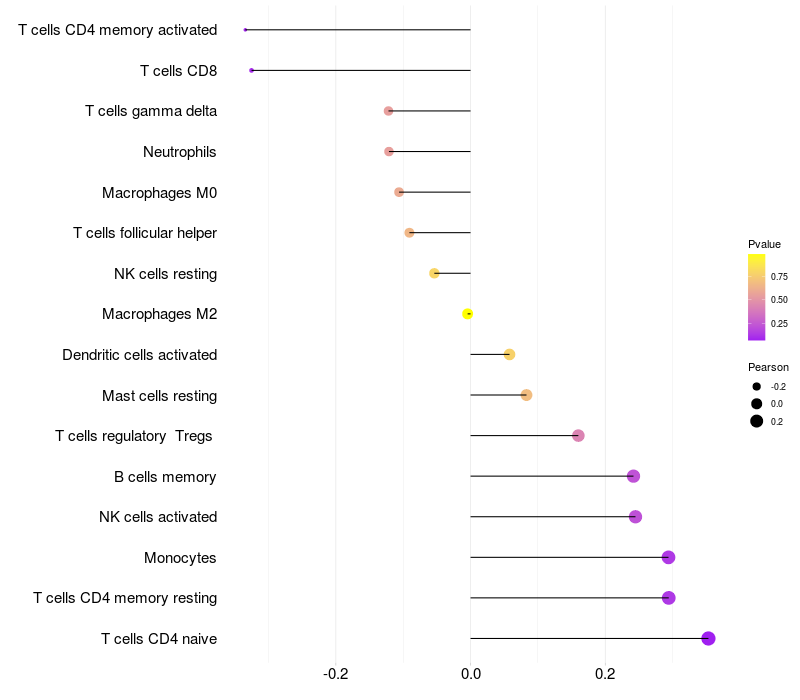The image size is (800, 700).
Task: Click the Mast cells resting orange dot
Action: click(527, 395)
